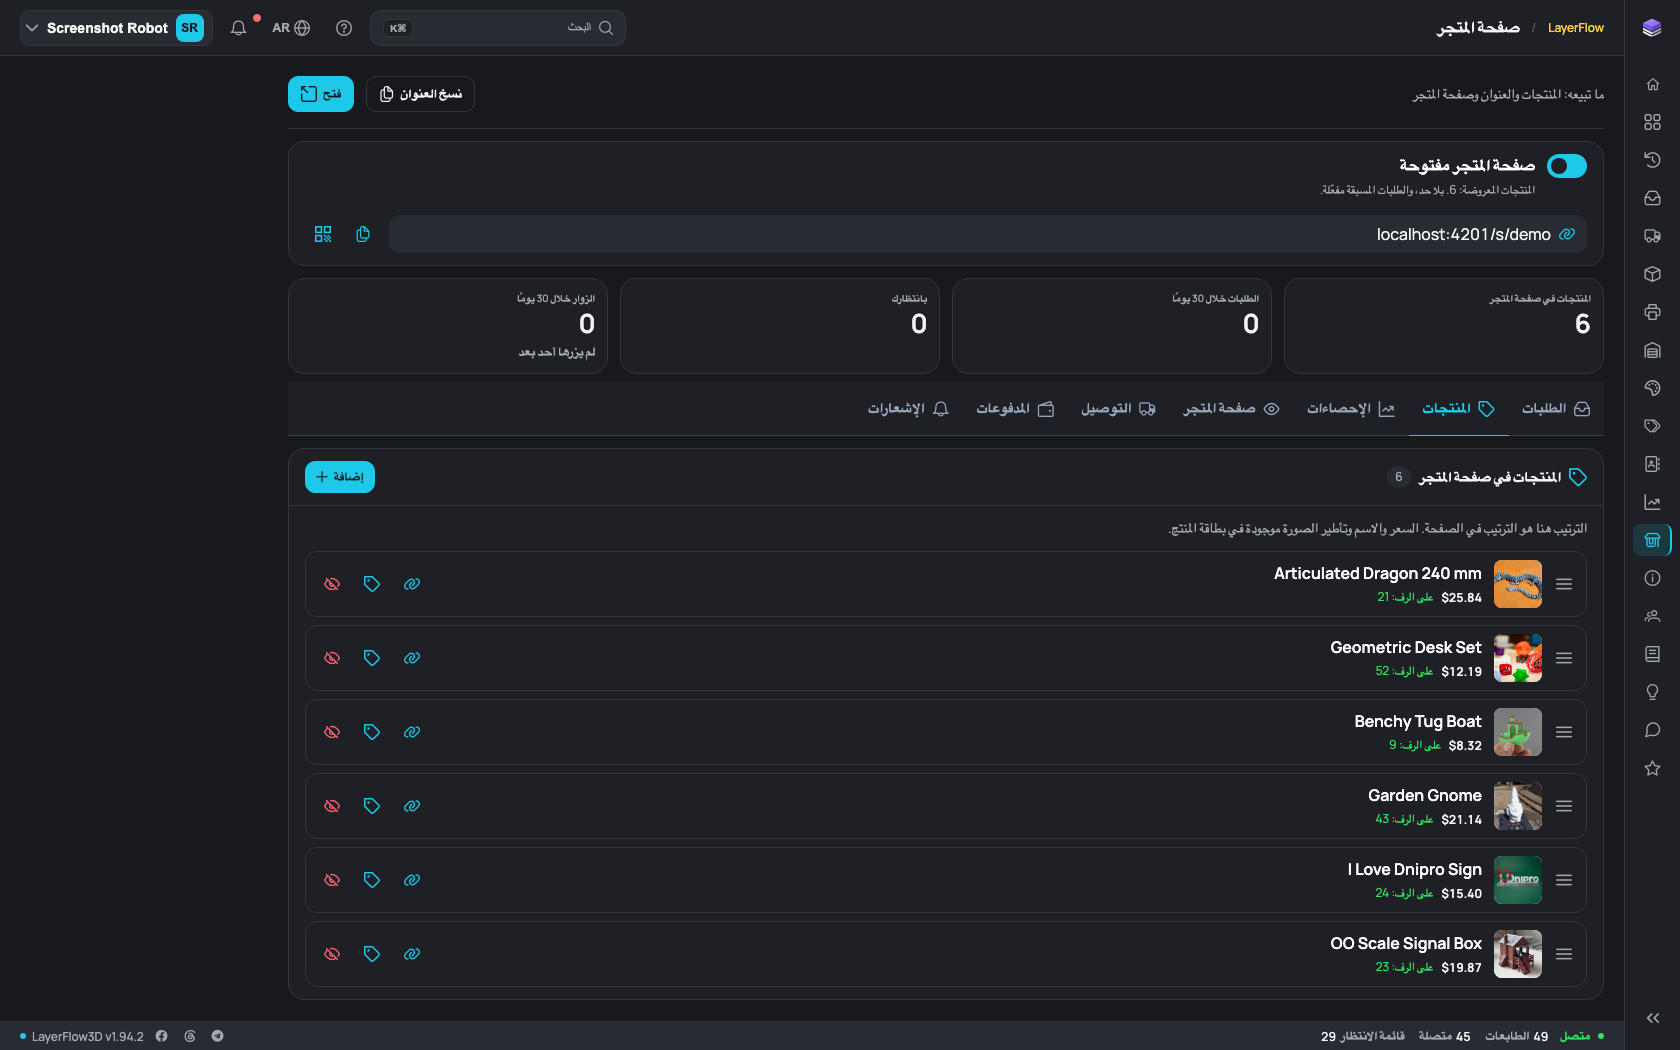The image size is (1680, 1050).
Task: Open the history icon in the sidebar
Action: coord(1652,160)
